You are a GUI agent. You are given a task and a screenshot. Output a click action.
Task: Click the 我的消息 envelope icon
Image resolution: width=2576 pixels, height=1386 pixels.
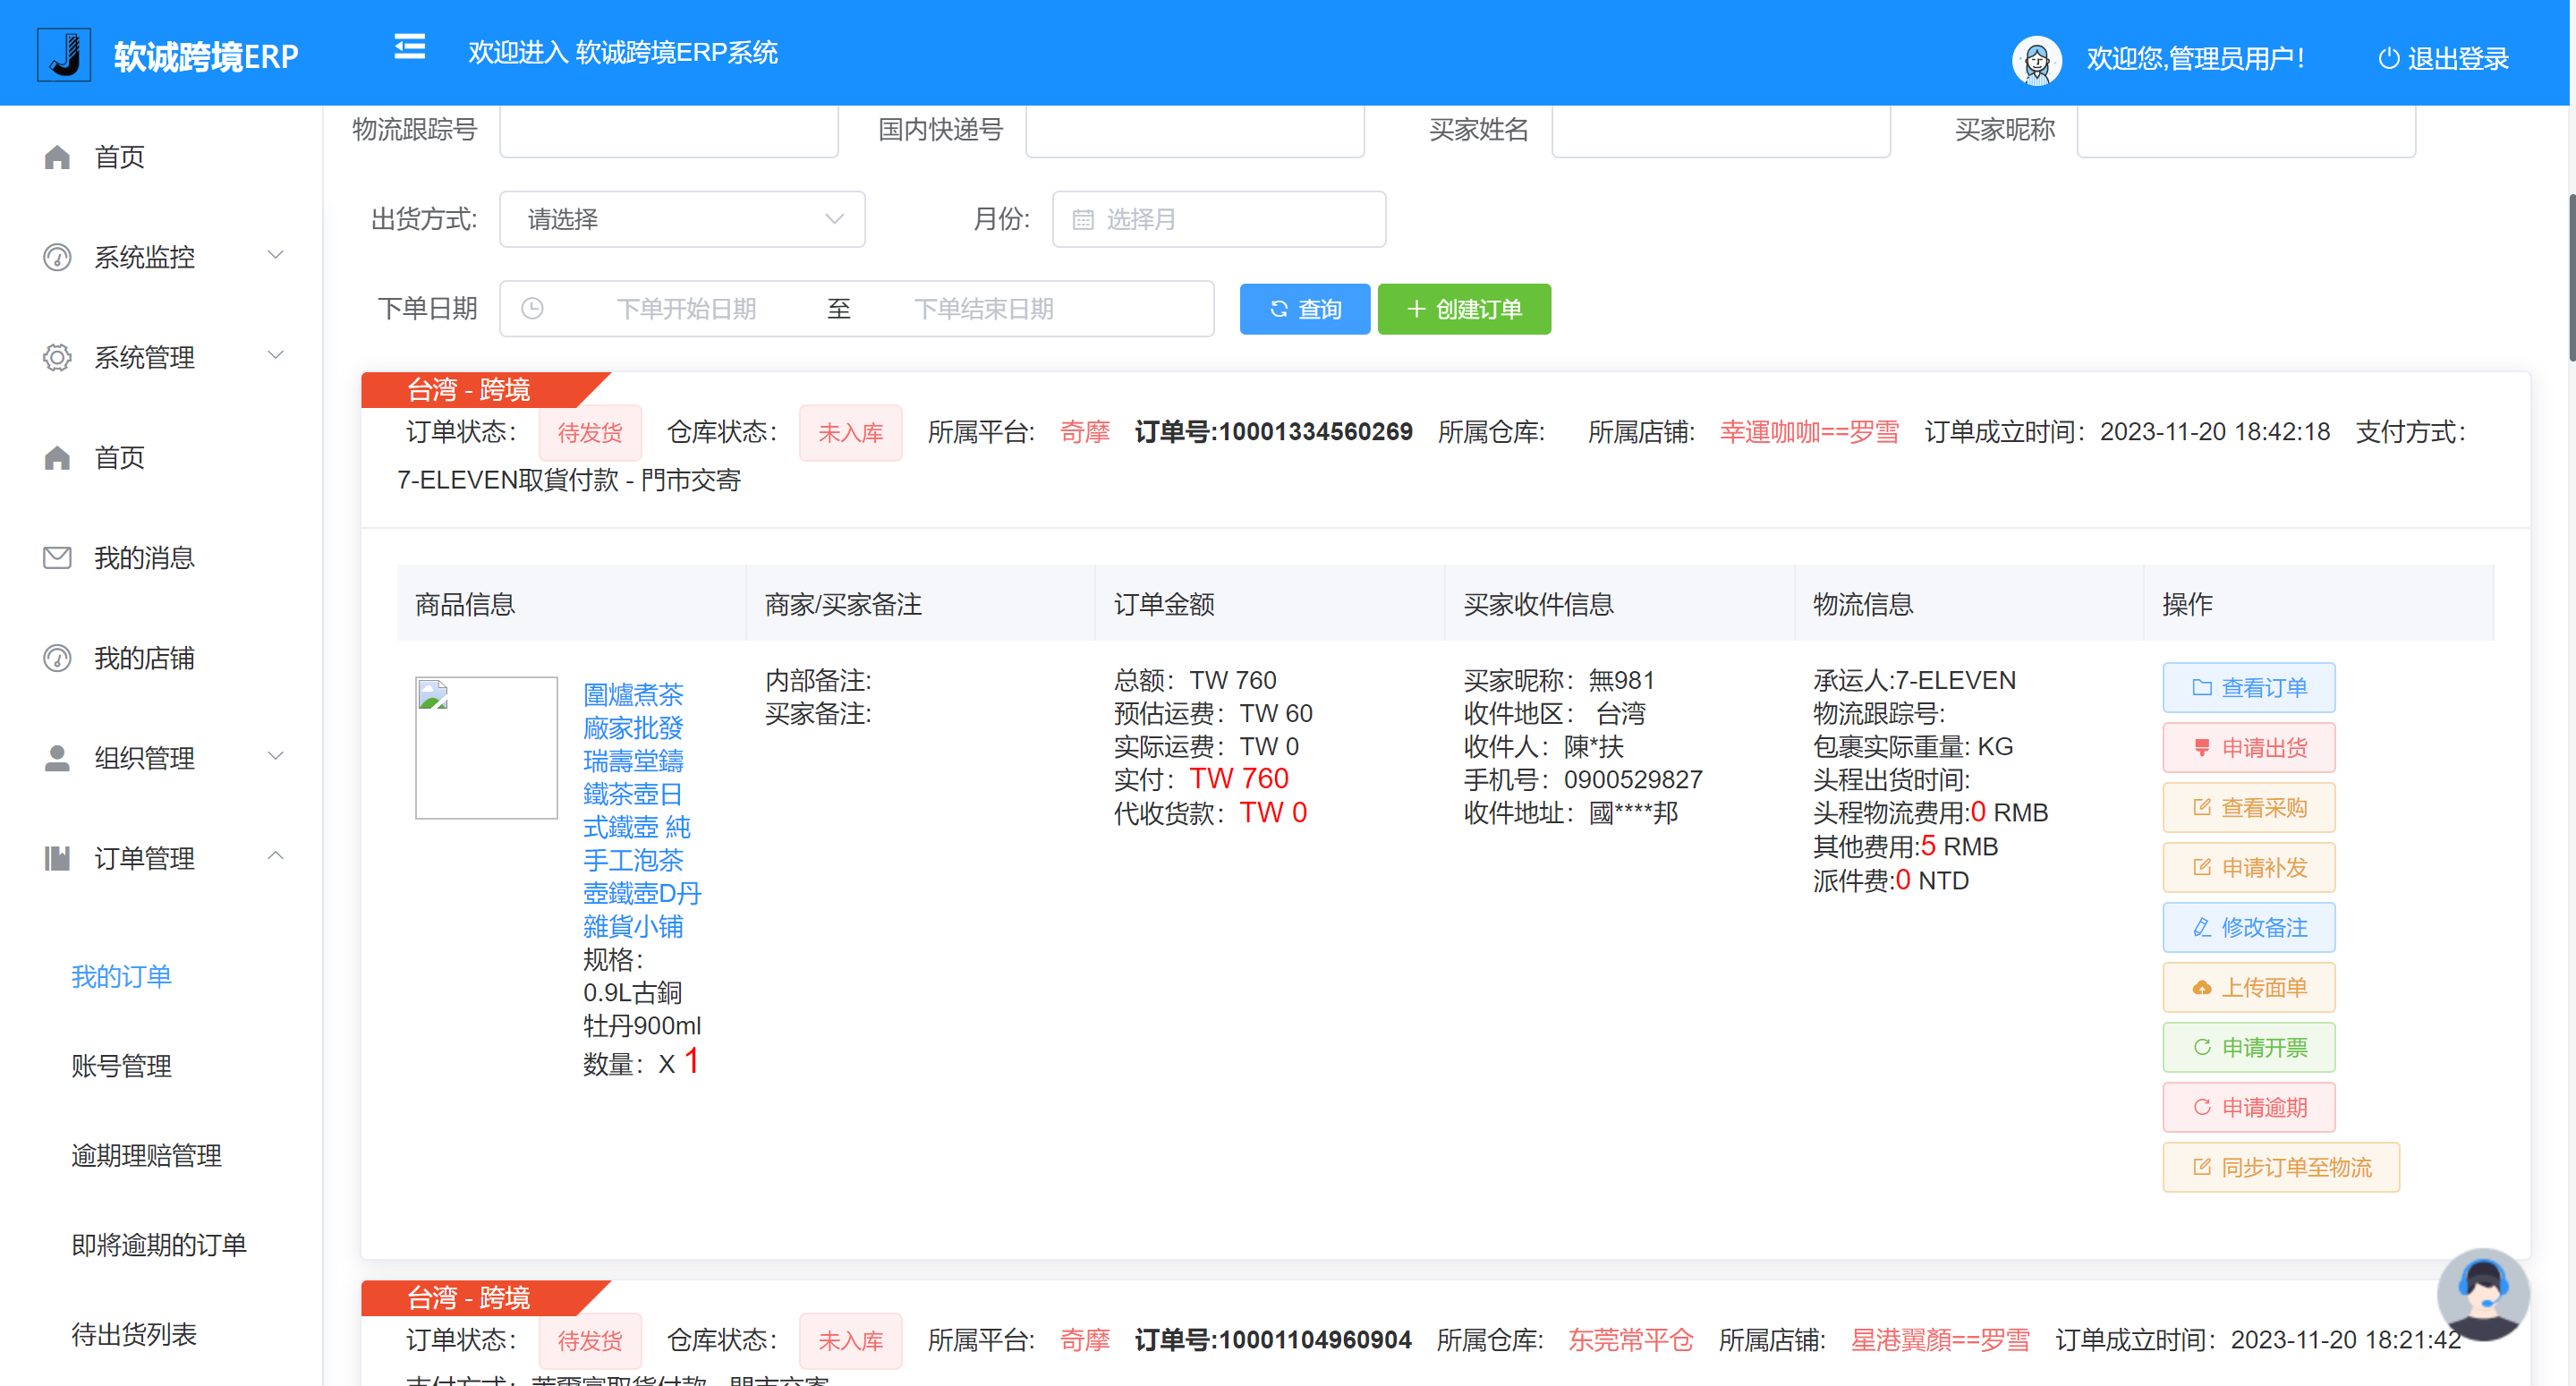(57, 557)
